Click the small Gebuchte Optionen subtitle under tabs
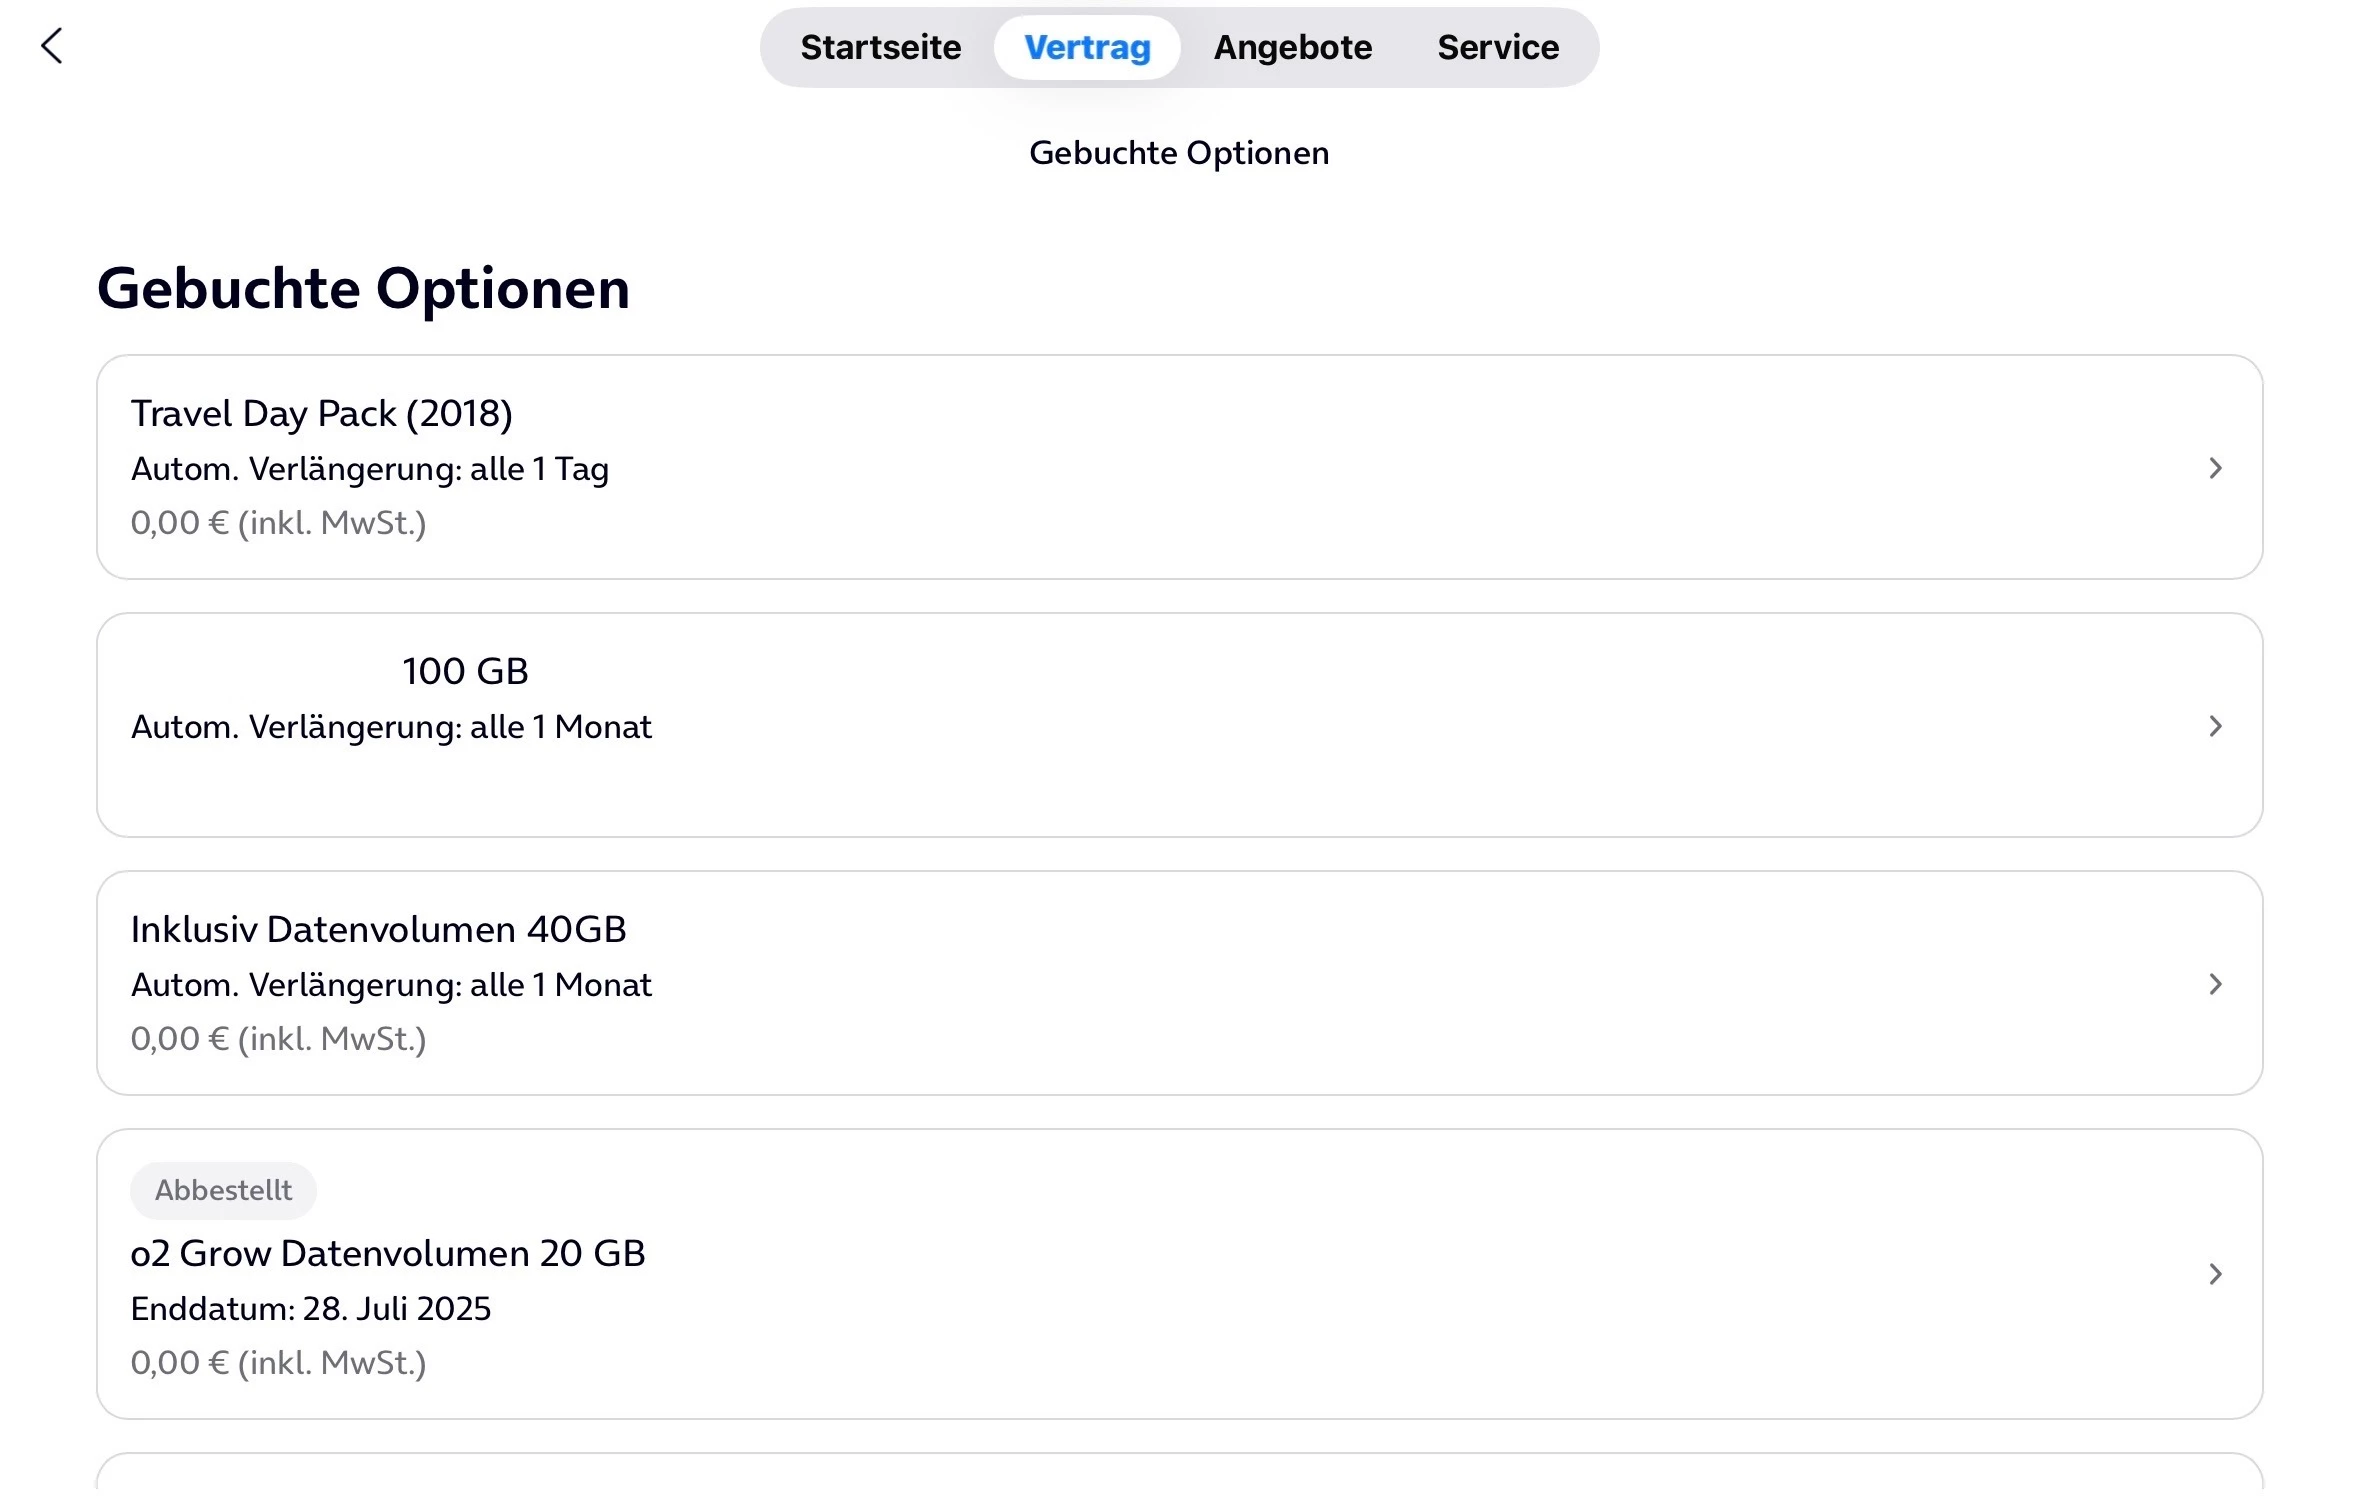2359x1500 pixels. pyautogui.click(x=1179, y=153)
